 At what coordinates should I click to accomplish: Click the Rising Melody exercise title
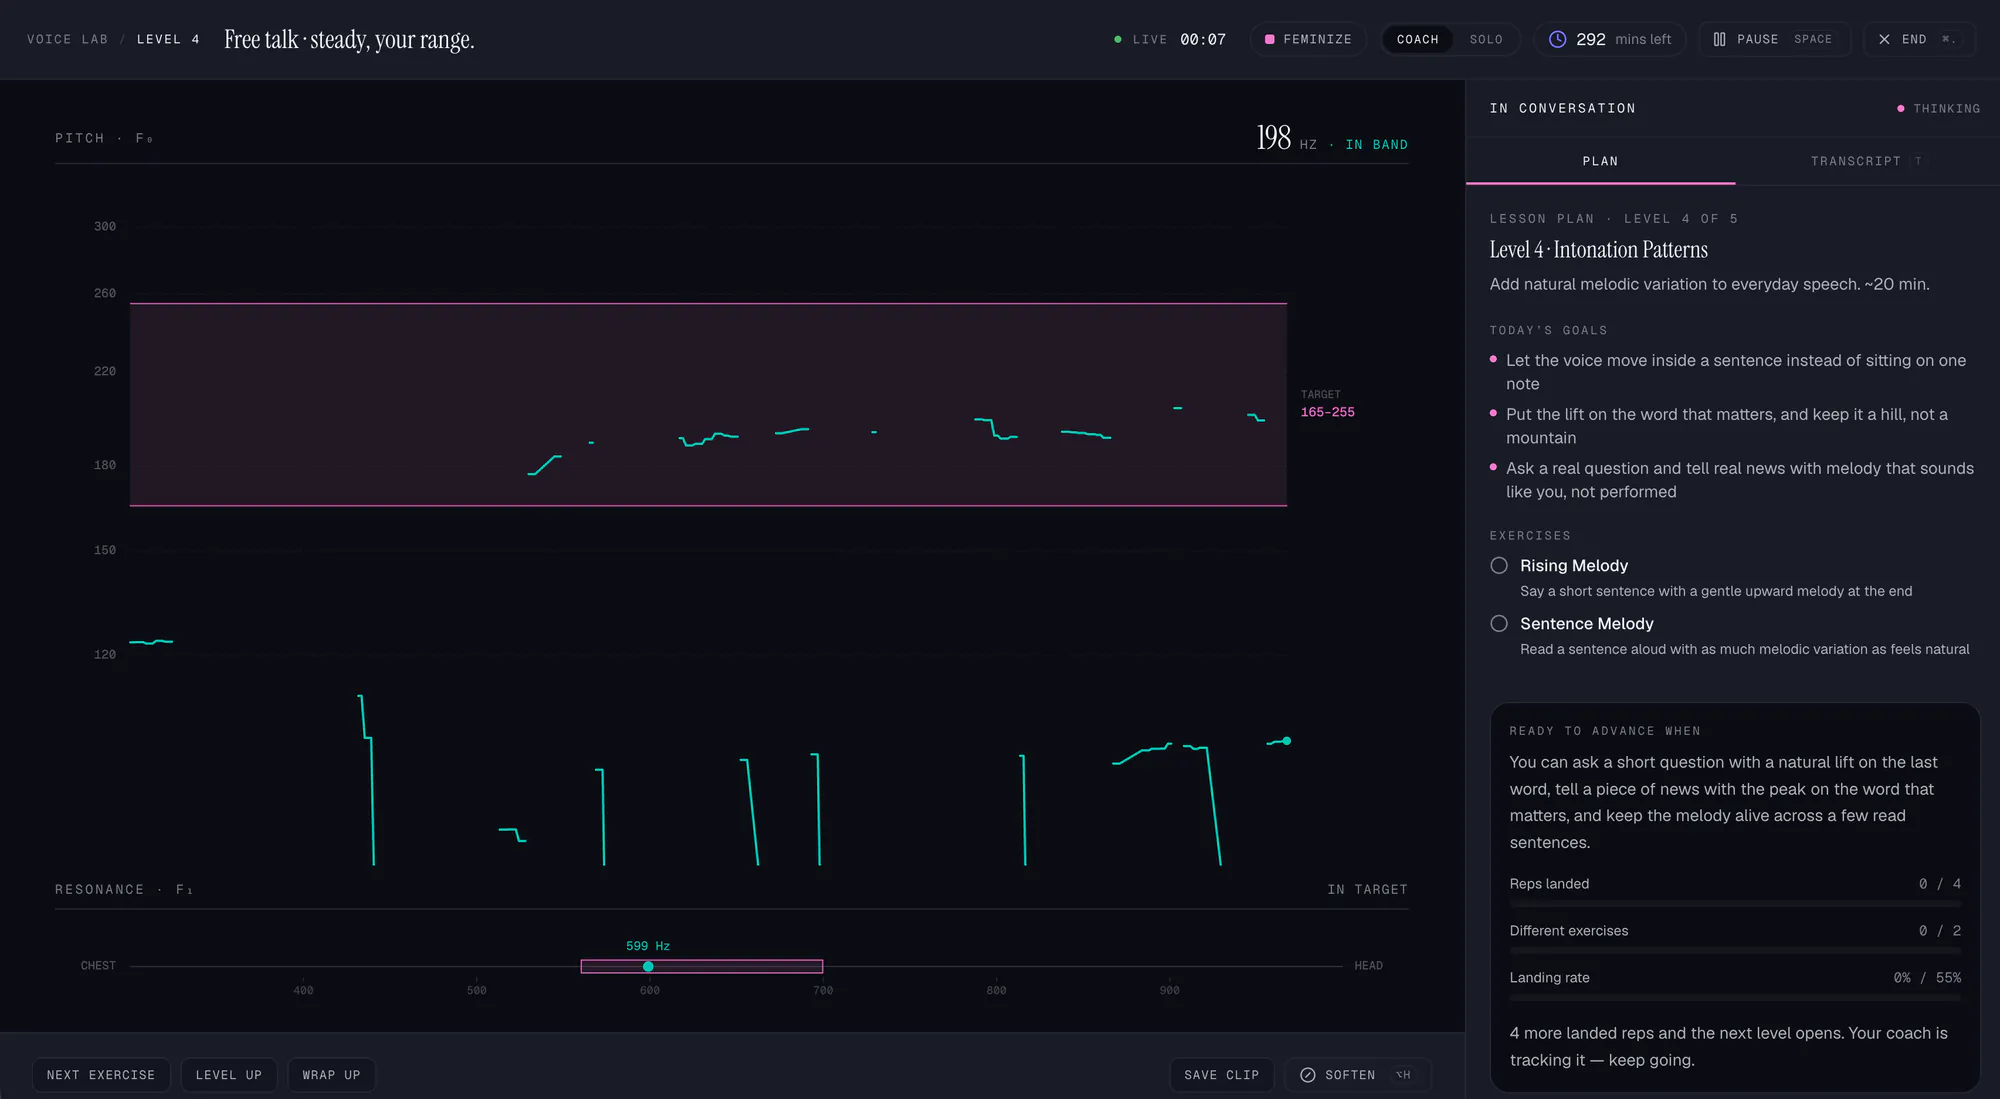pos(1574,566)
